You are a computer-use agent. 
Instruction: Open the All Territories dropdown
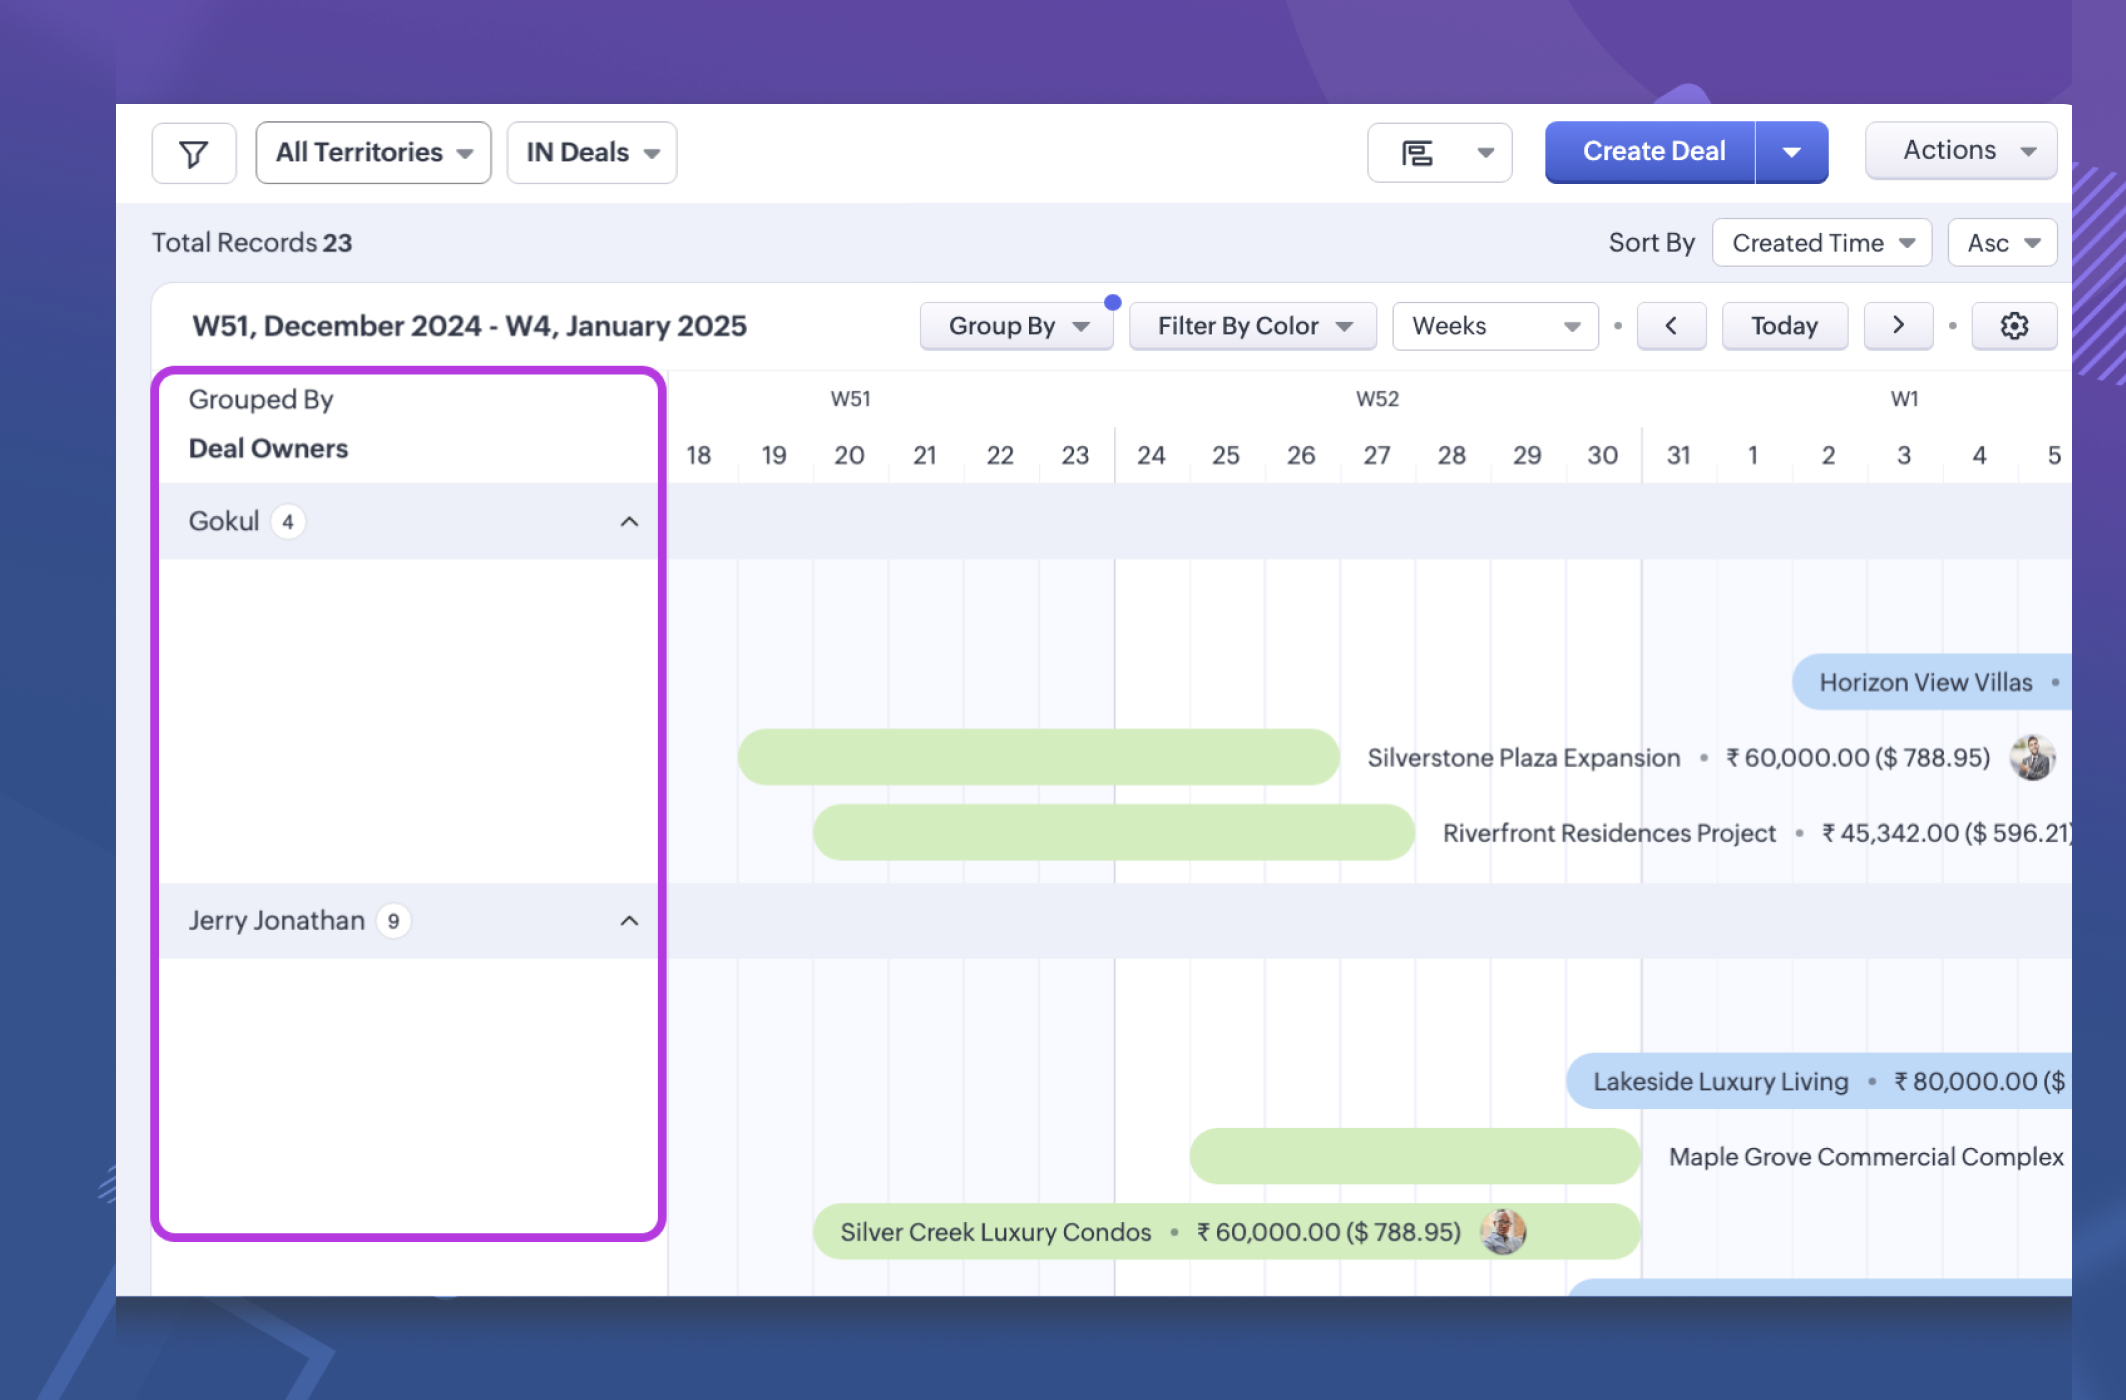(x=373, y=153)
